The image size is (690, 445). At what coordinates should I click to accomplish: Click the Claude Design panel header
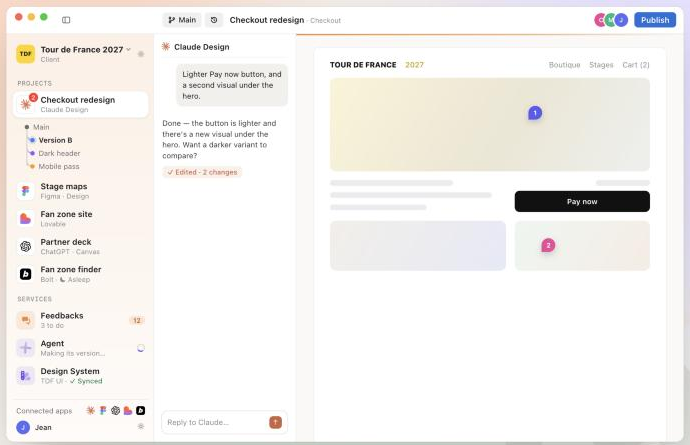point(196,47)
